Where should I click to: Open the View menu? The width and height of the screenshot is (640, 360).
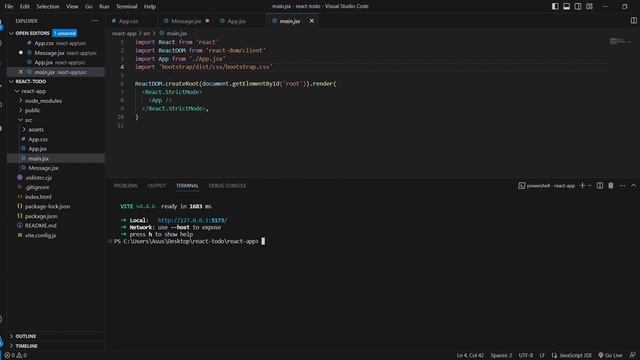(x=72, y=7)
